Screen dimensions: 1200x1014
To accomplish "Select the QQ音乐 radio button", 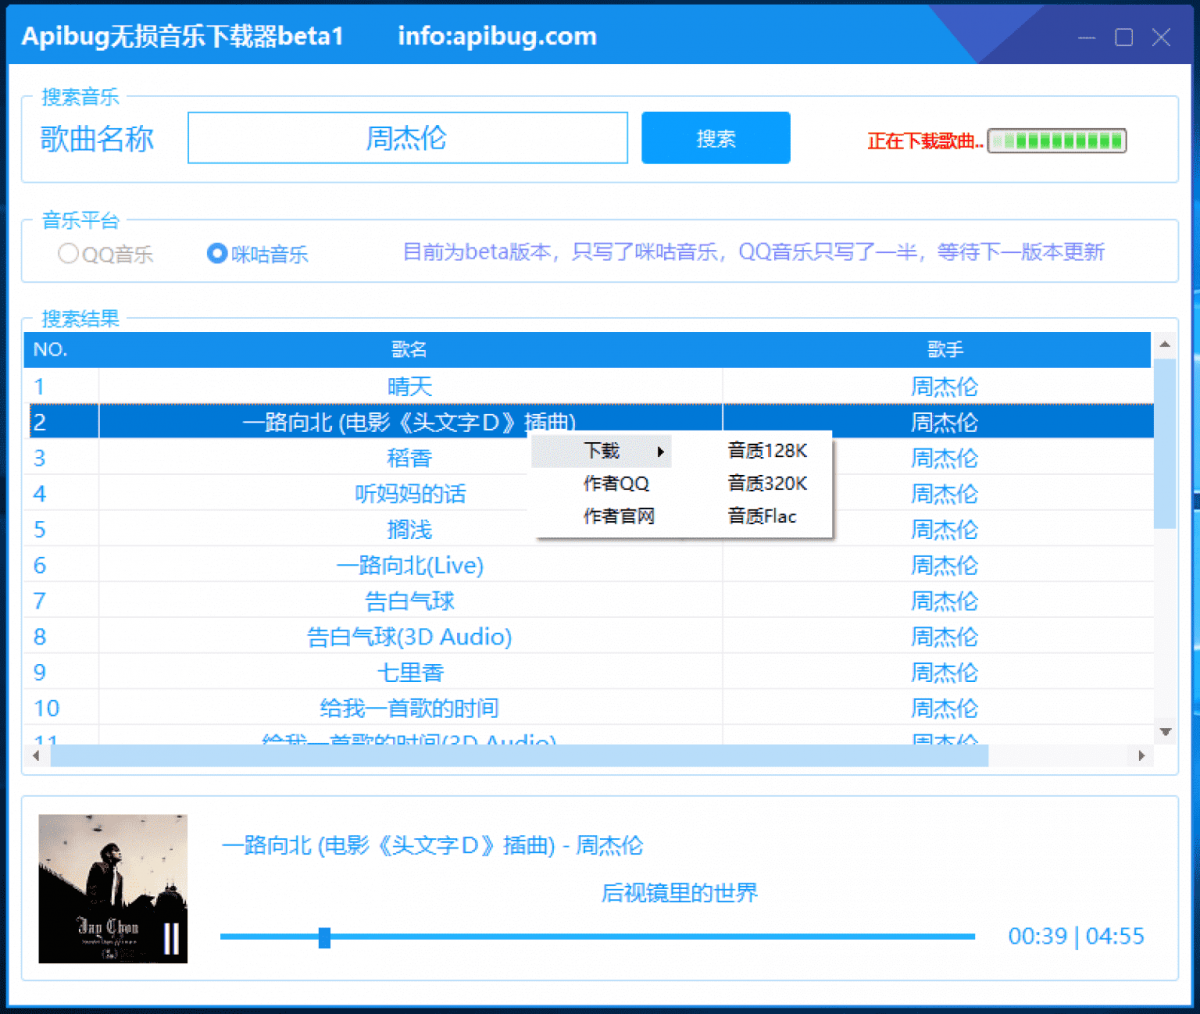I will (68, 253).
